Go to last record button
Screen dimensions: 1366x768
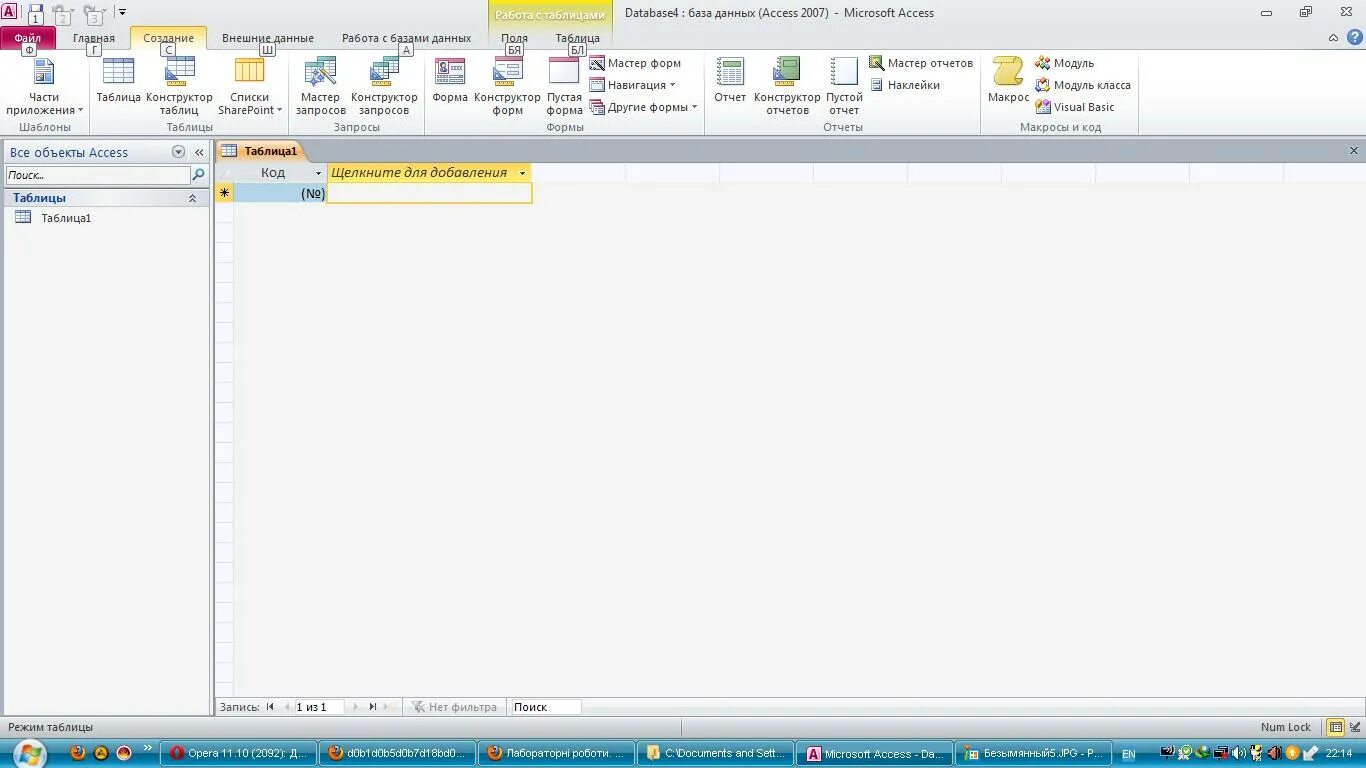[372, 707]
